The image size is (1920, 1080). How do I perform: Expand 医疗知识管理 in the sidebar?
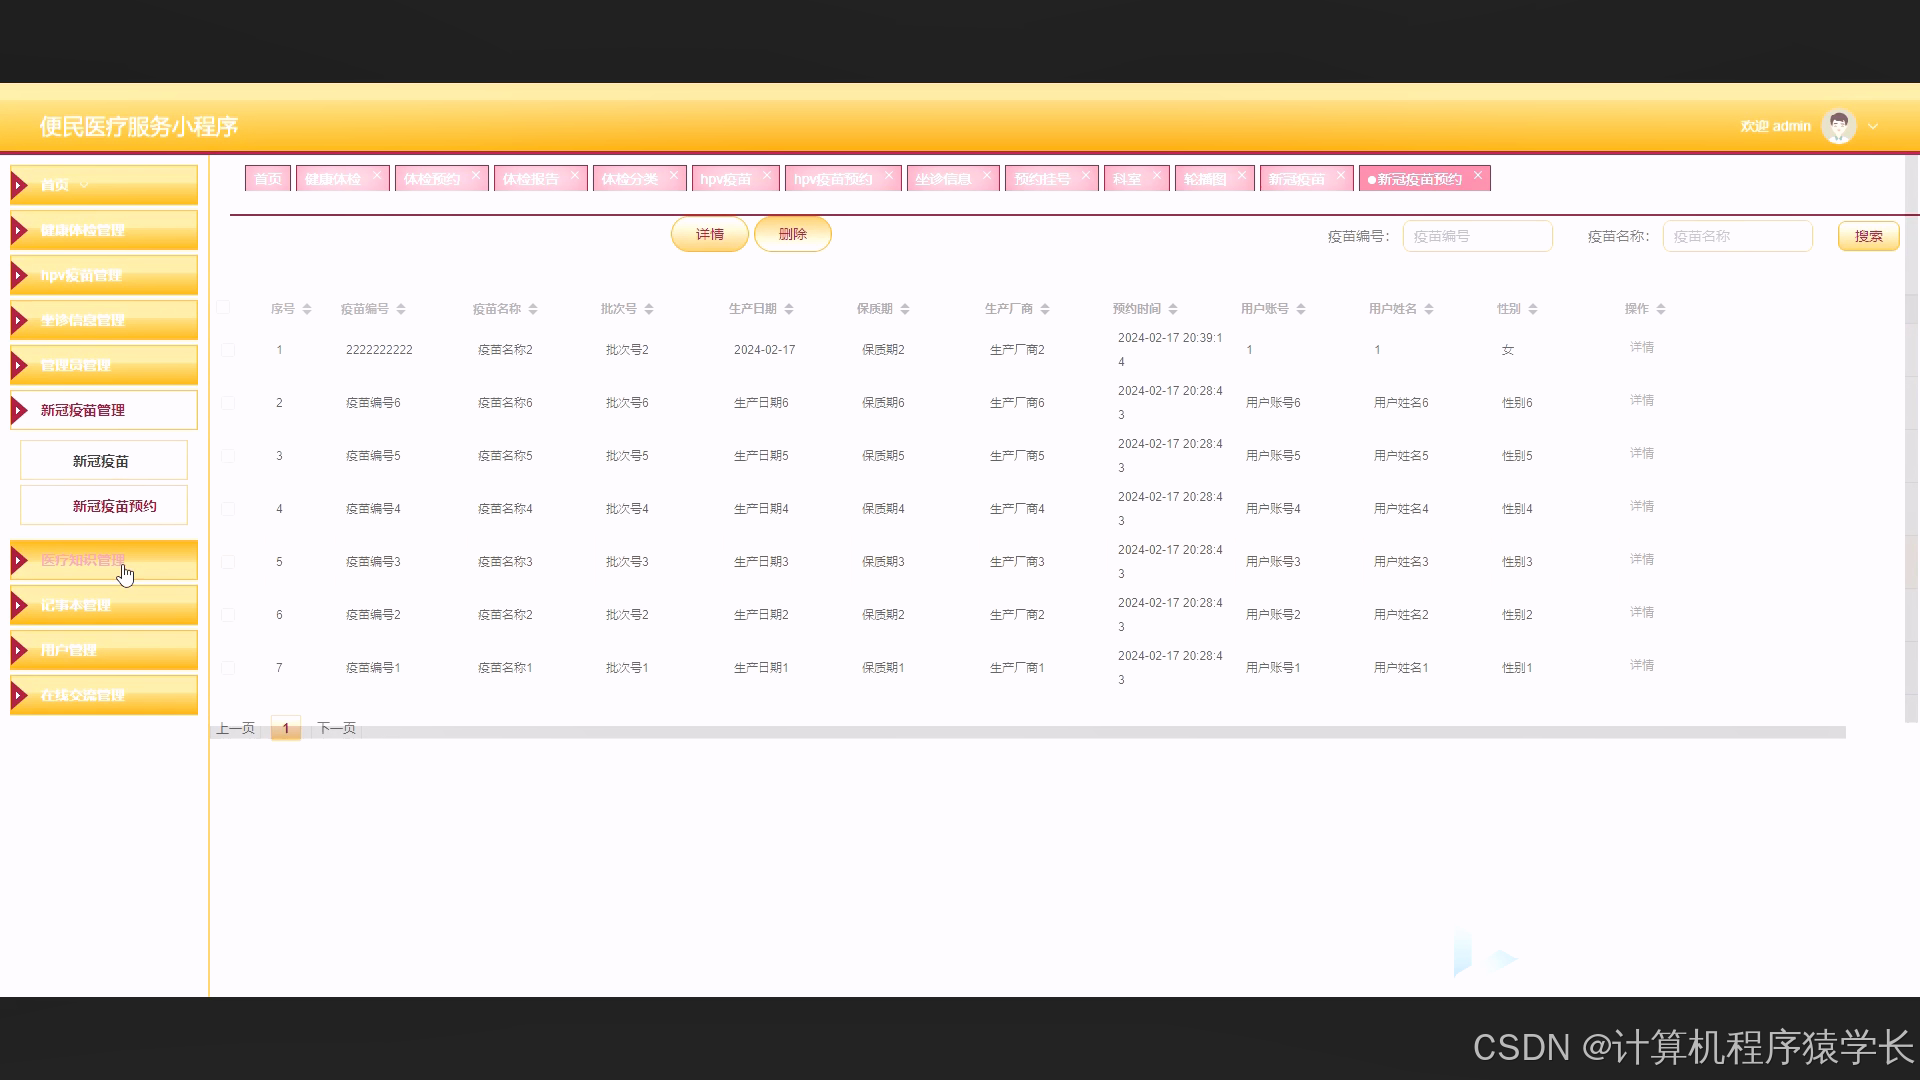click(104, 560)
